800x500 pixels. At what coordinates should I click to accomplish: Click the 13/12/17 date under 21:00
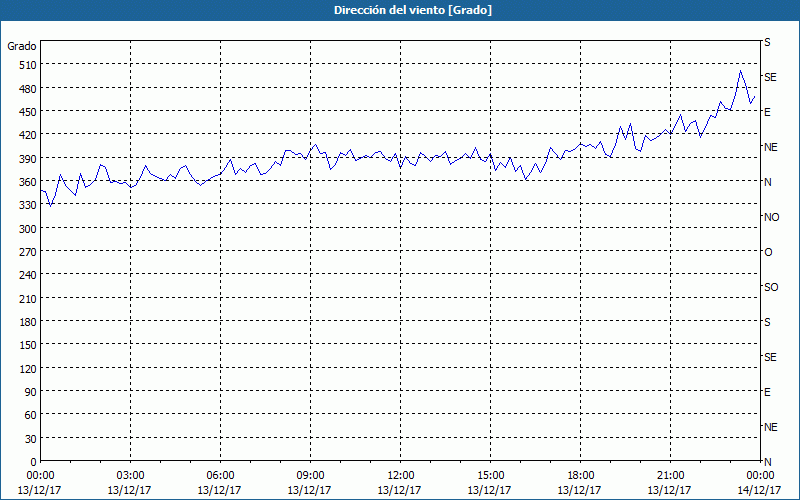pyautogui.click(x=669, y=490)
